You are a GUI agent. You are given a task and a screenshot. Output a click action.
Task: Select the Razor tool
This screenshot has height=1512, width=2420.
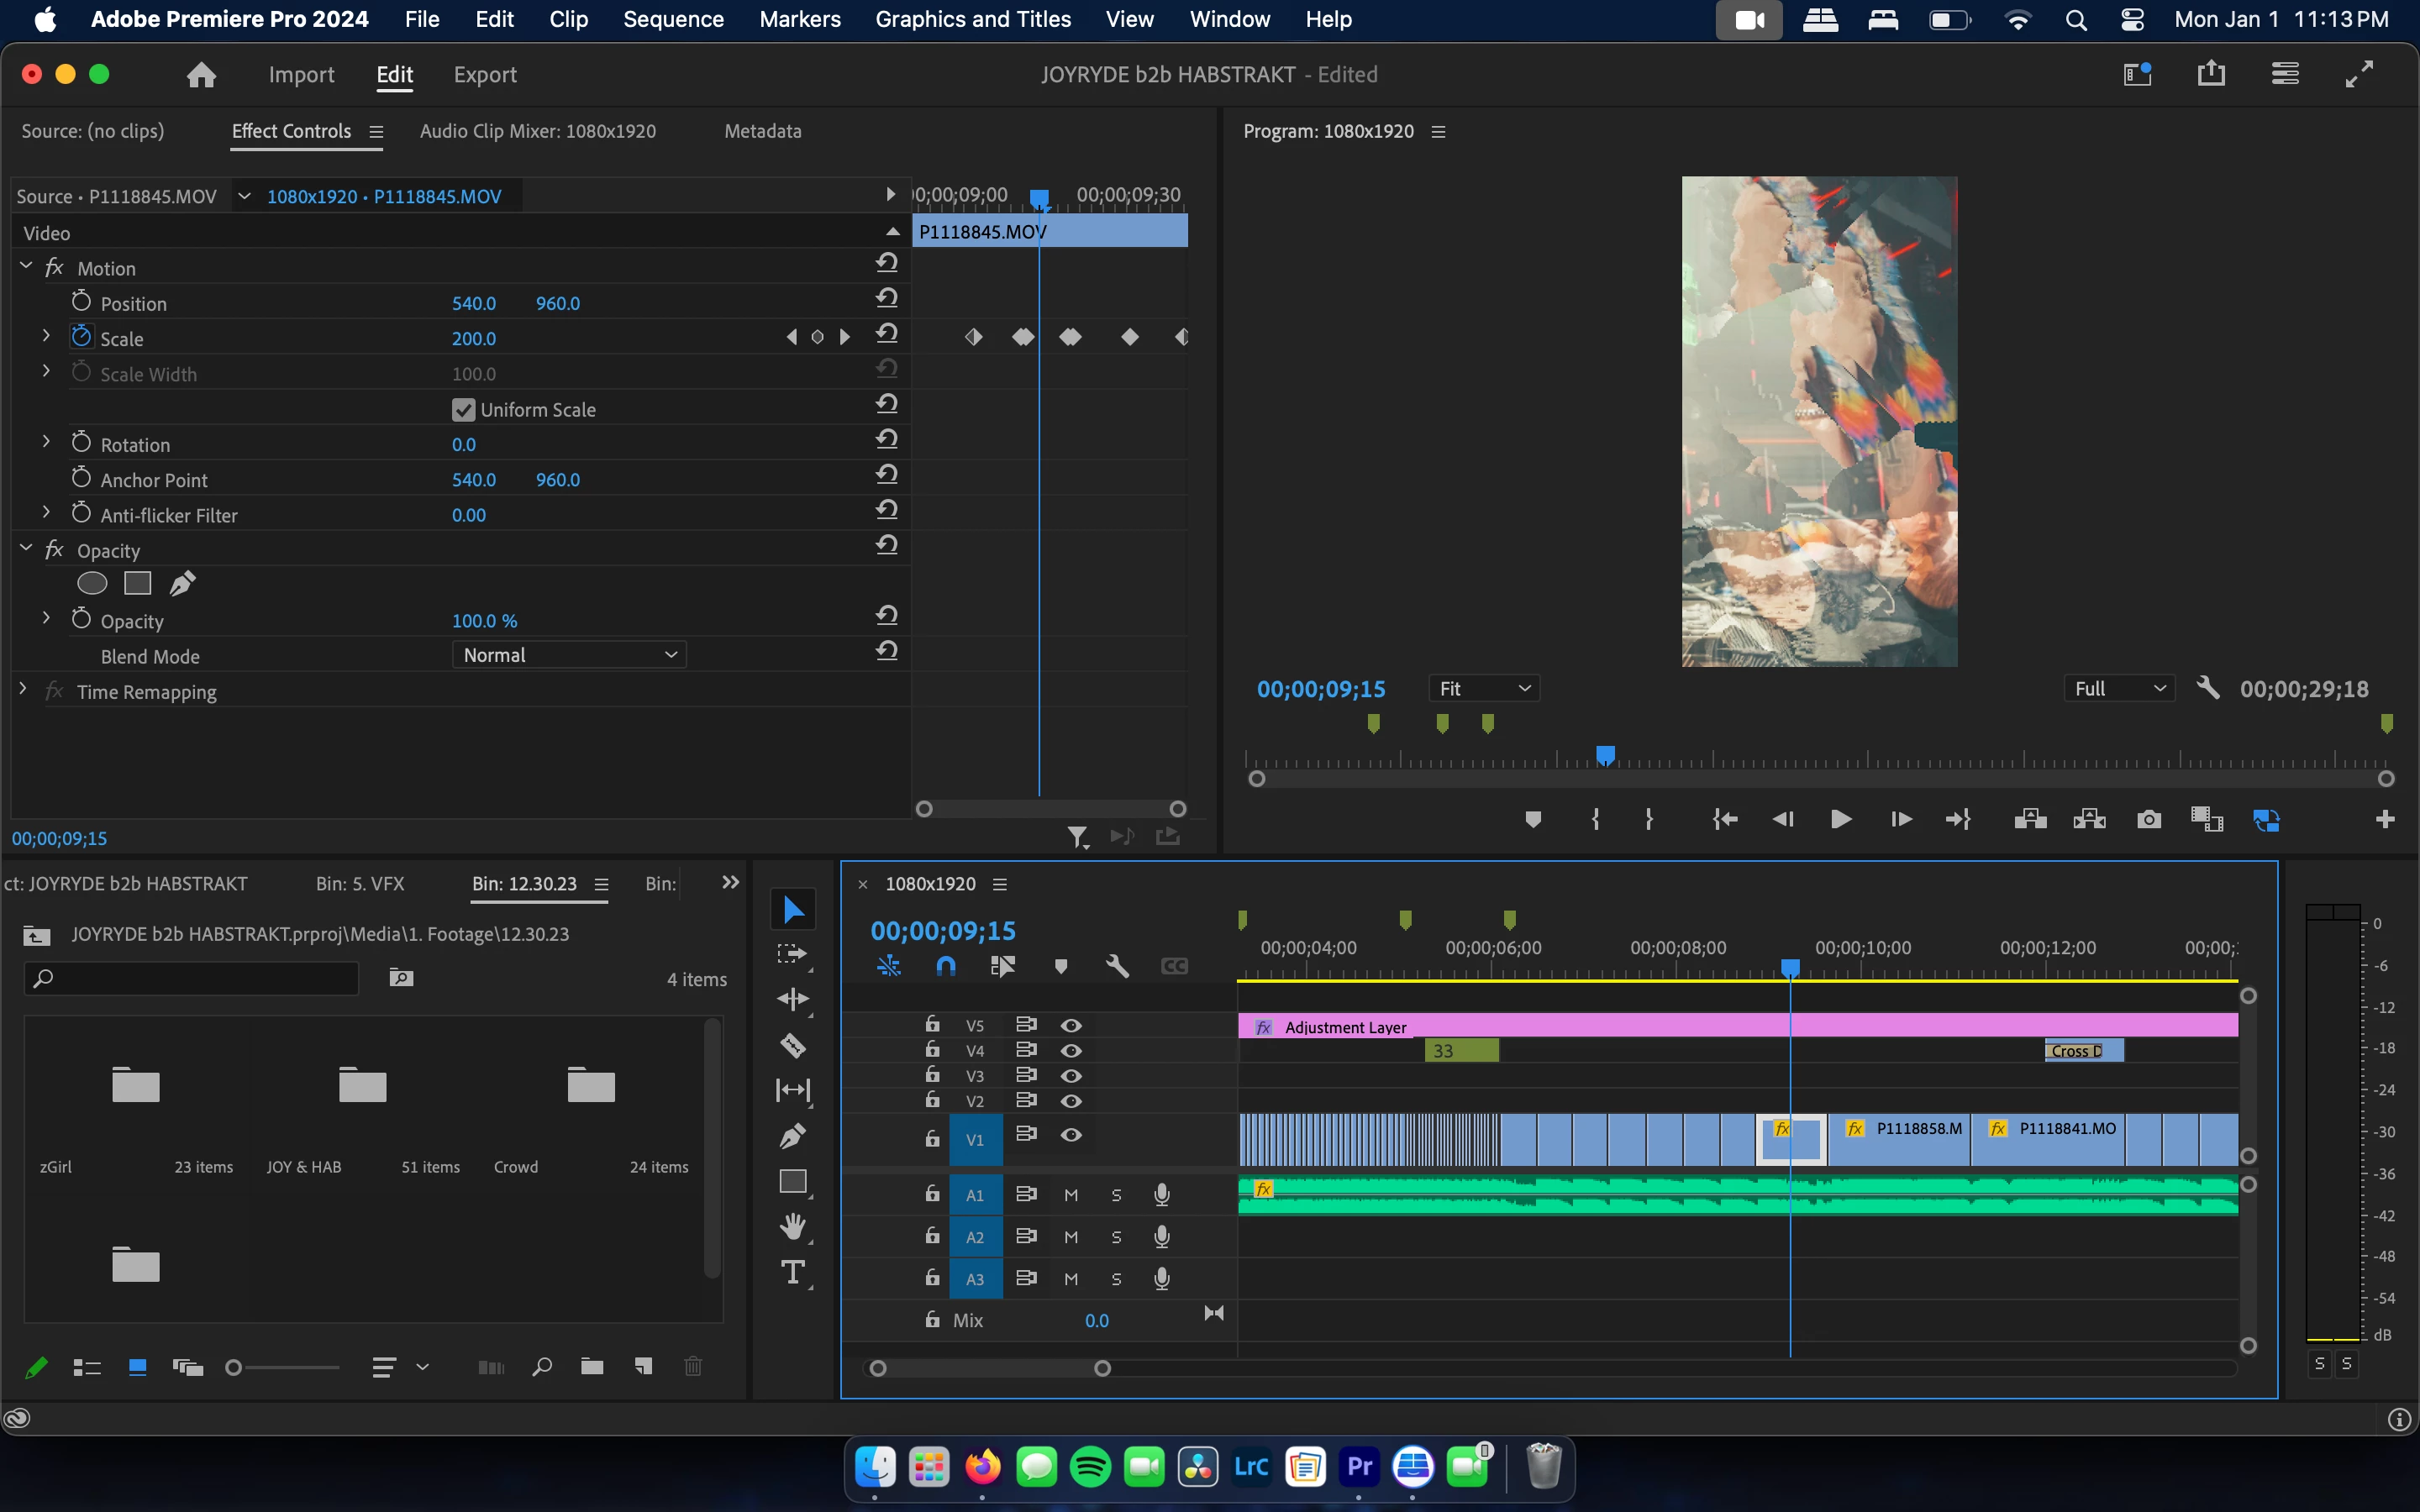coord(792,1045)
